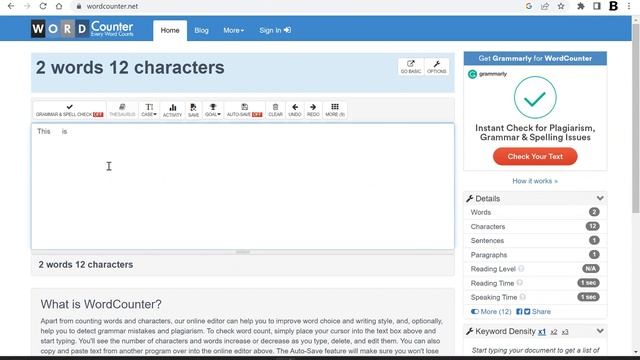Click the browser home icon

click(x=59, y=6)
